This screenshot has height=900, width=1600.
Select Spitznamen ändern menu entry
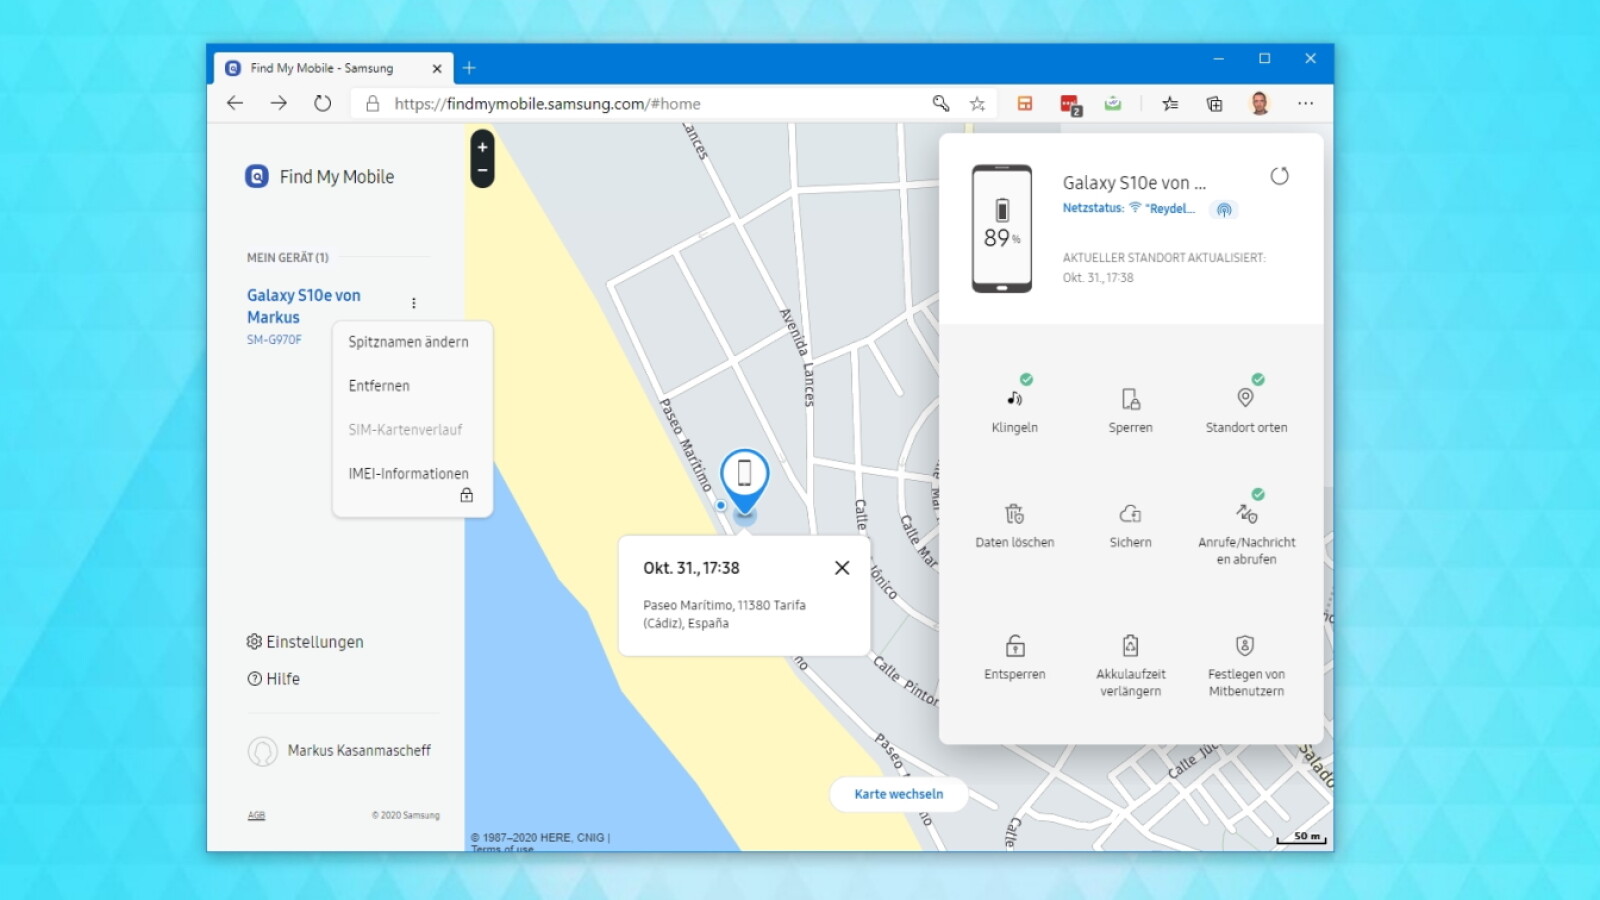tap(408, 342)
